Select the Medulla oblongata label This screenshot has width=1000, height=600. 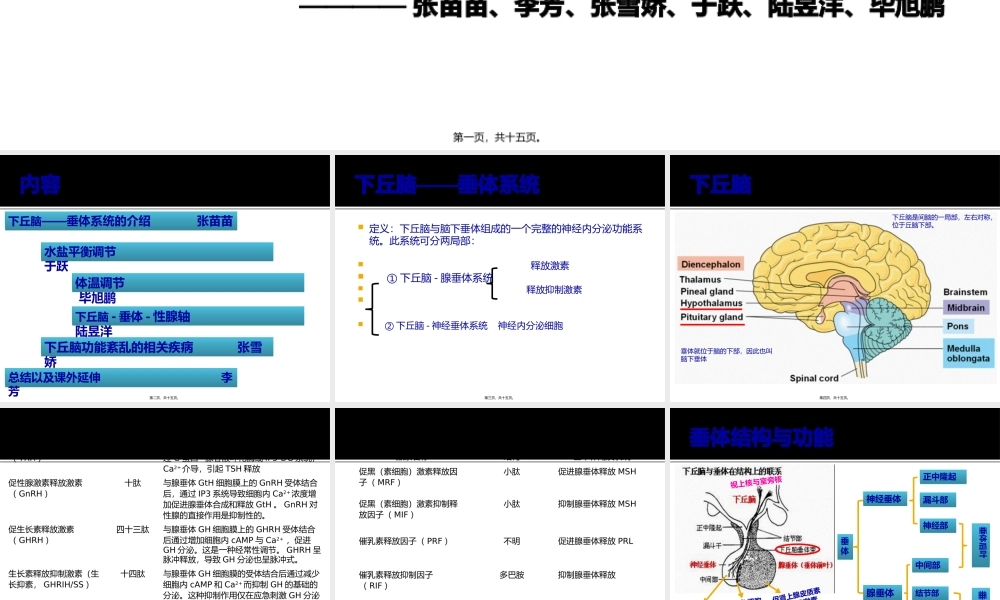pyautogui.click(x=967, y=355)
